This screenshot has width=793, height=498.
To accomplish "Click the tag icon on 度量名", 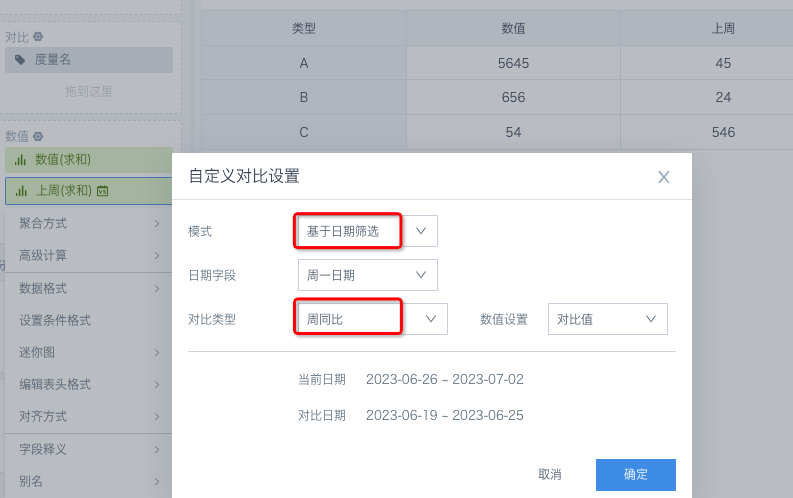I will [x=20, y=60].
